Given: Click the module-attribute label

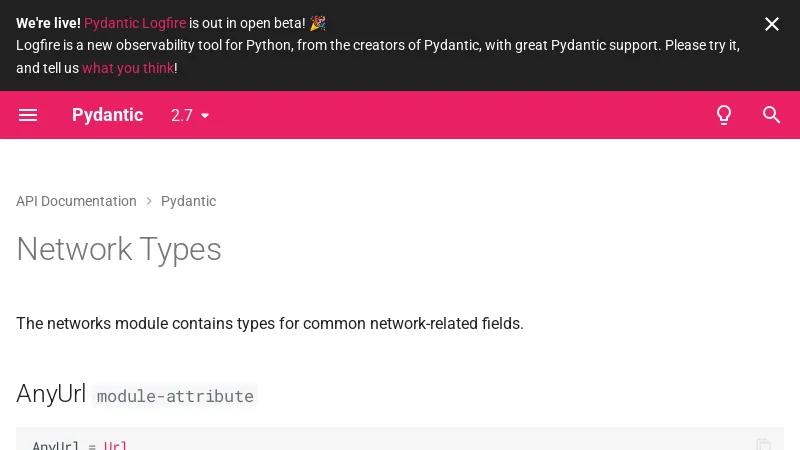Looking at the screenshot, I should coord(175,396).
